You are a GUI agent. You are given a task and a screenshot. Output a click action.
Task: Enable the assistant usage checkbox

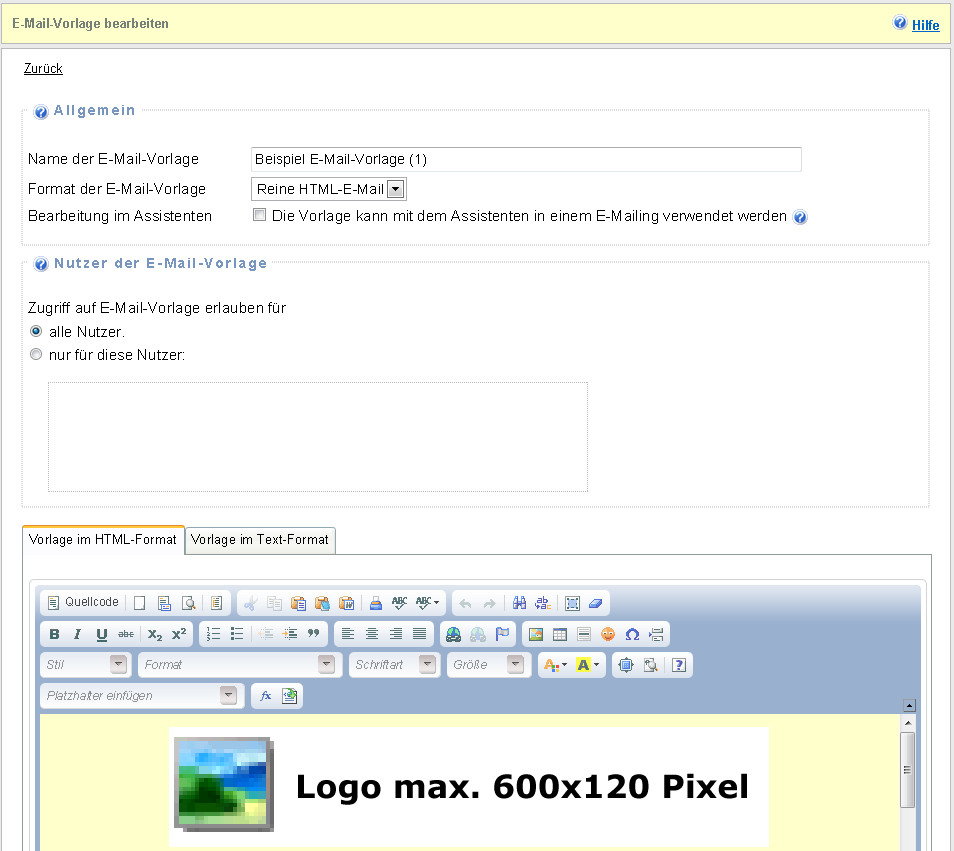point(260,215)
